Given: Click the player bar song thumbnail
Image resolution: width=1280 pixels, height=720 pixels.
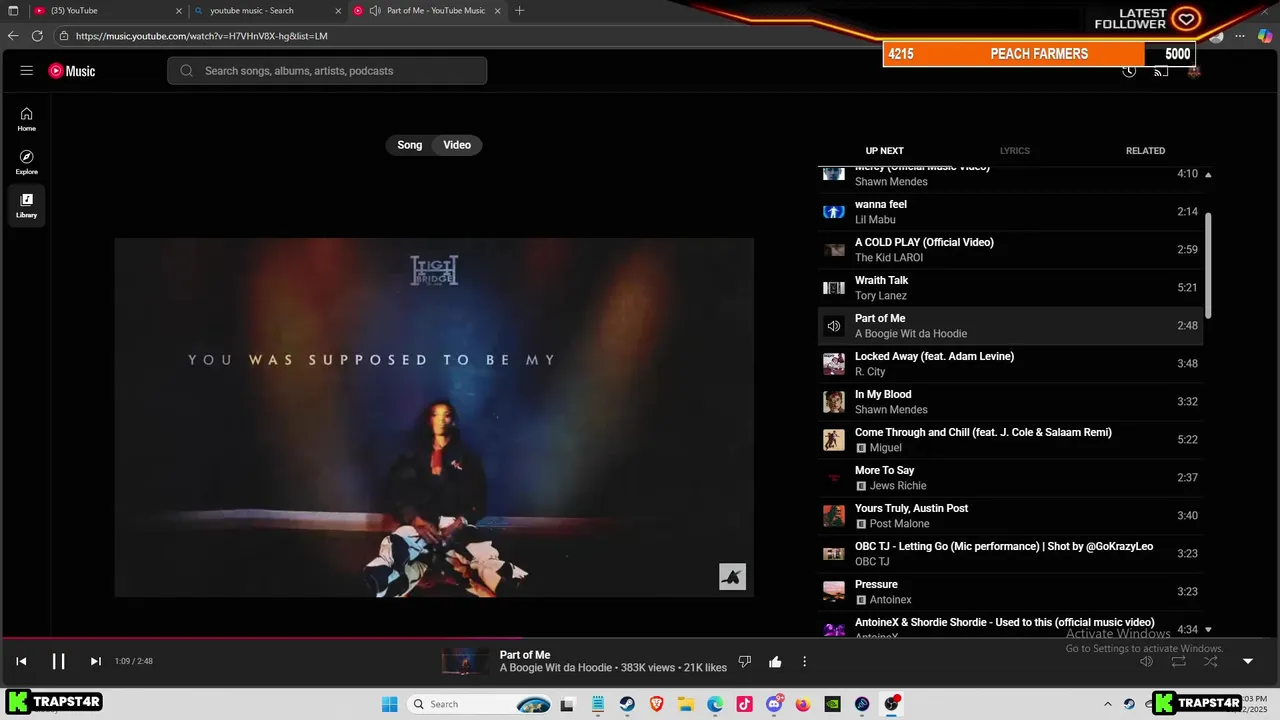Looking at the screenshot, I should tap(466, 661).
